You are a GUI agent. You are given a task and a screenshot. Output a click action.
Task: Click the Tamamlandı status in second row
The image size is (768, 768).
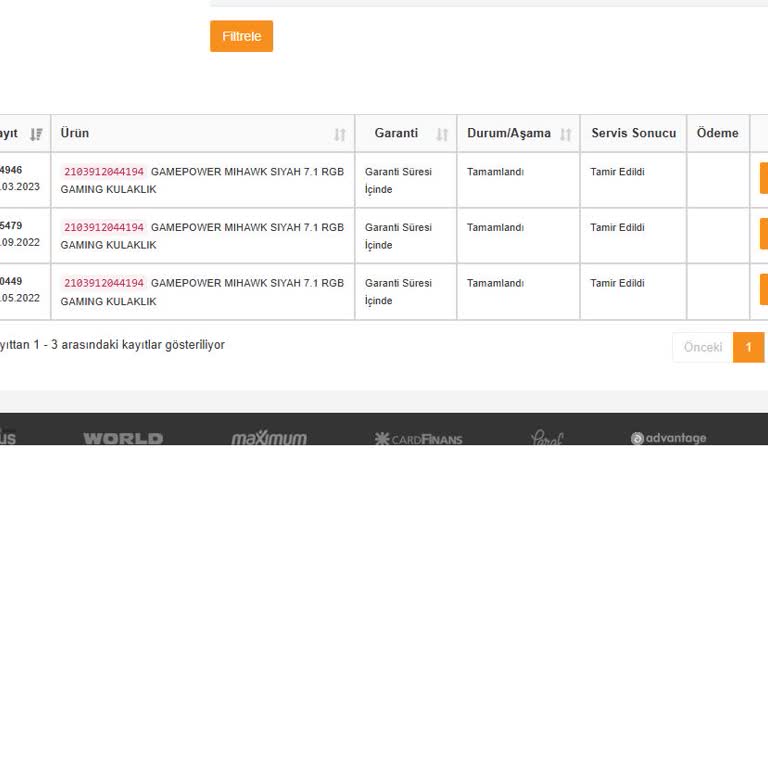tap(495, 228)
